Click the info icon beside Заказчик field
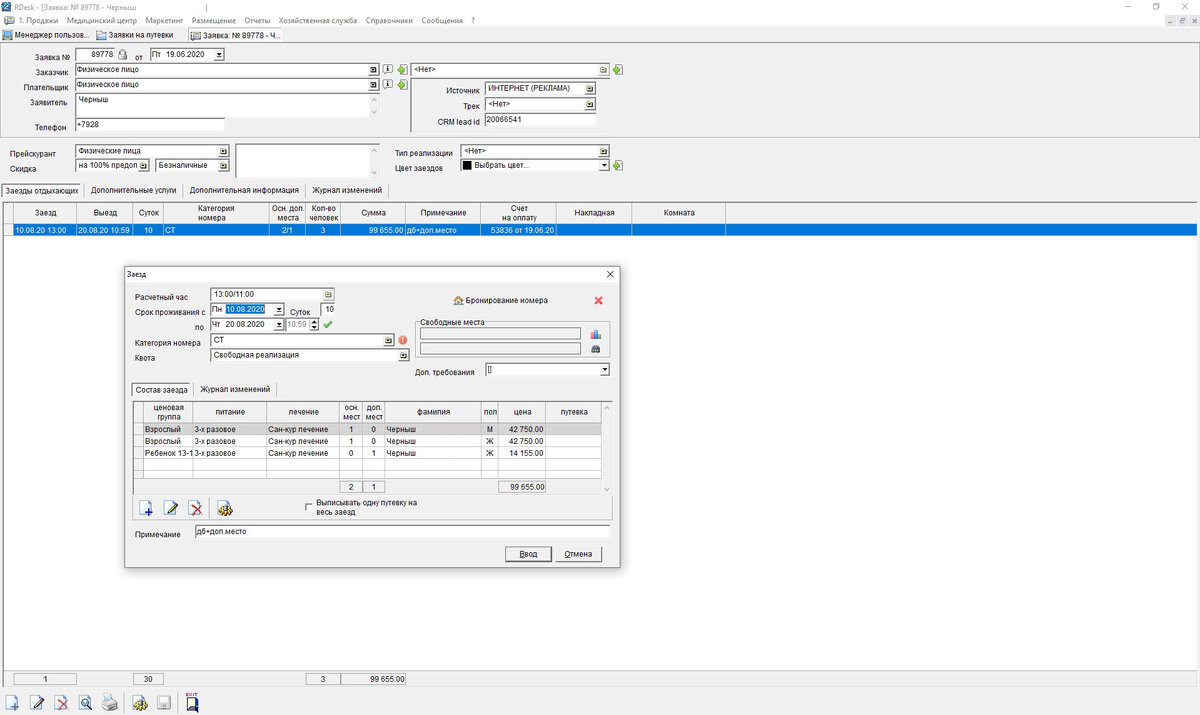1200x715 pixels. [x=388, y=70]
